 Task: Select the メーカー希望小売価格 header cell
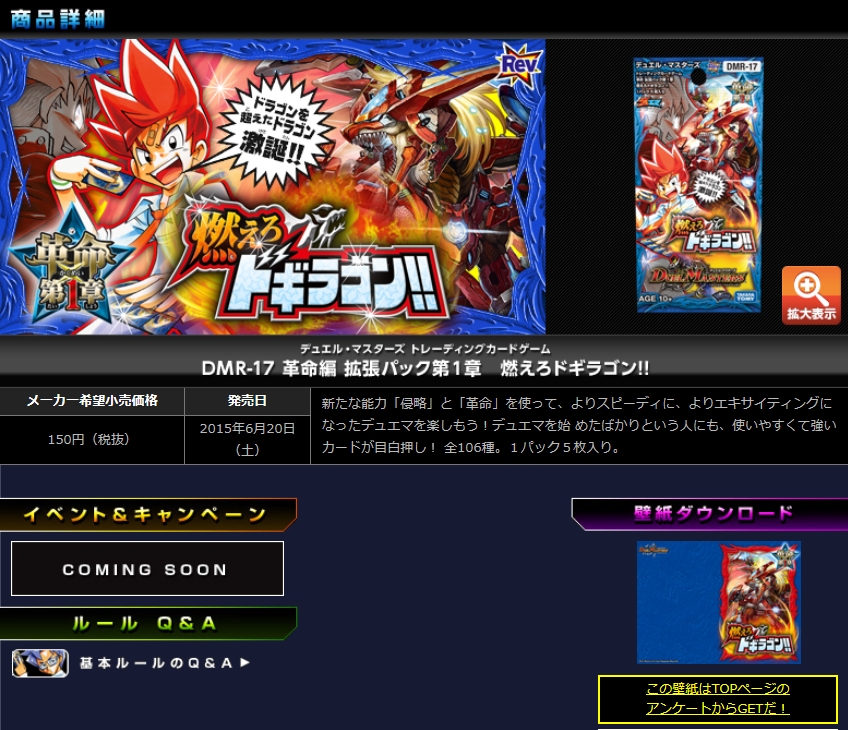(92, 400)
